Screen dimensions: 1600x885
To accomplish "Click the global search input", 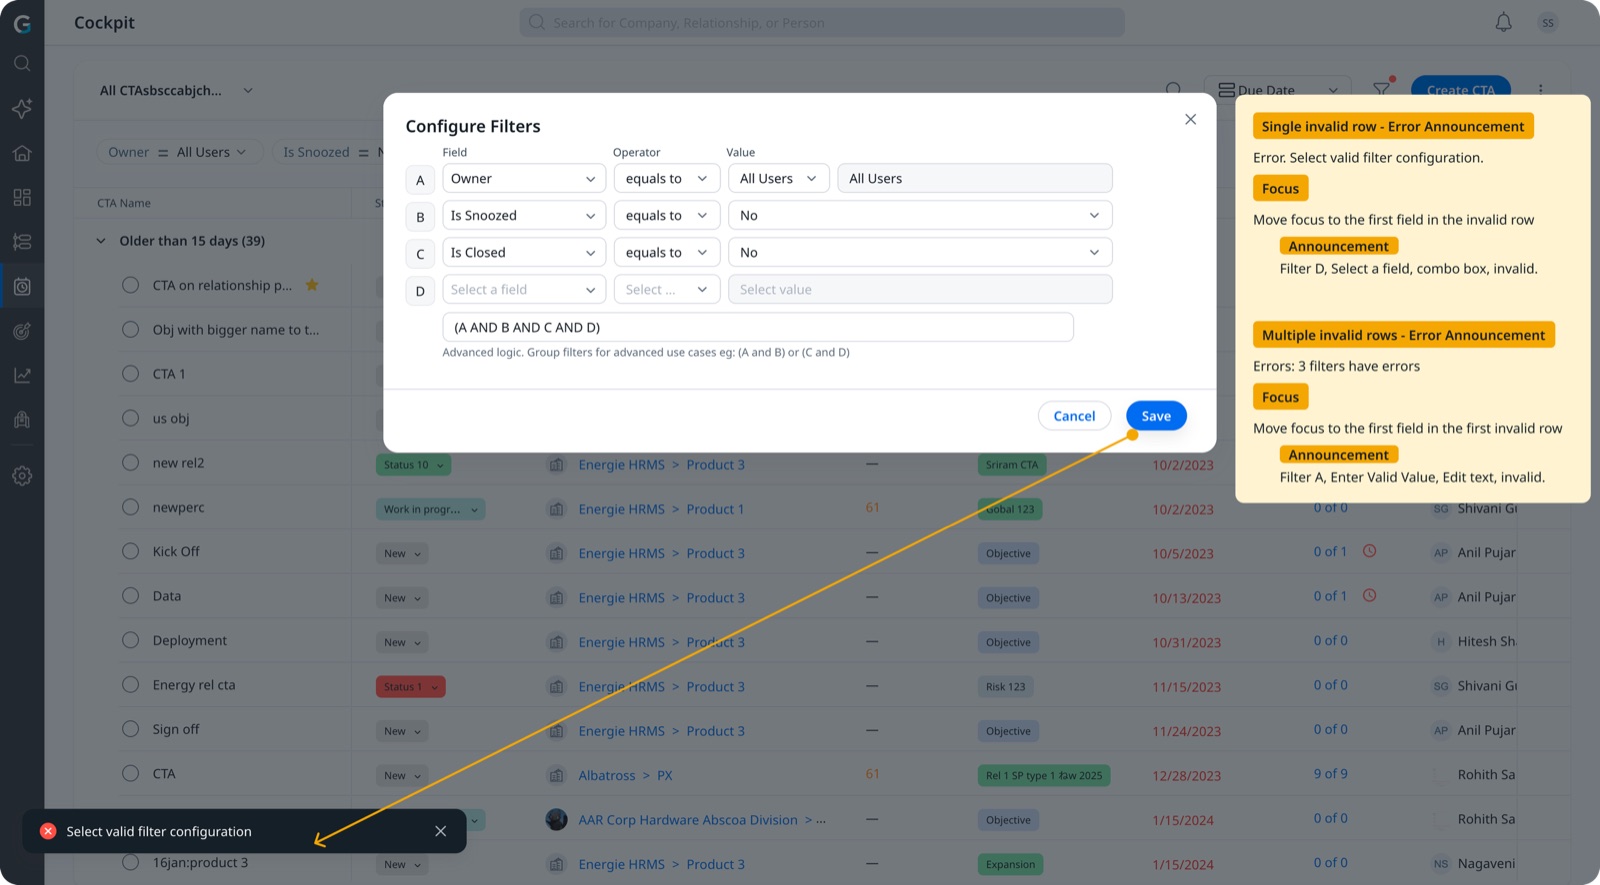I will click(822, 22).
